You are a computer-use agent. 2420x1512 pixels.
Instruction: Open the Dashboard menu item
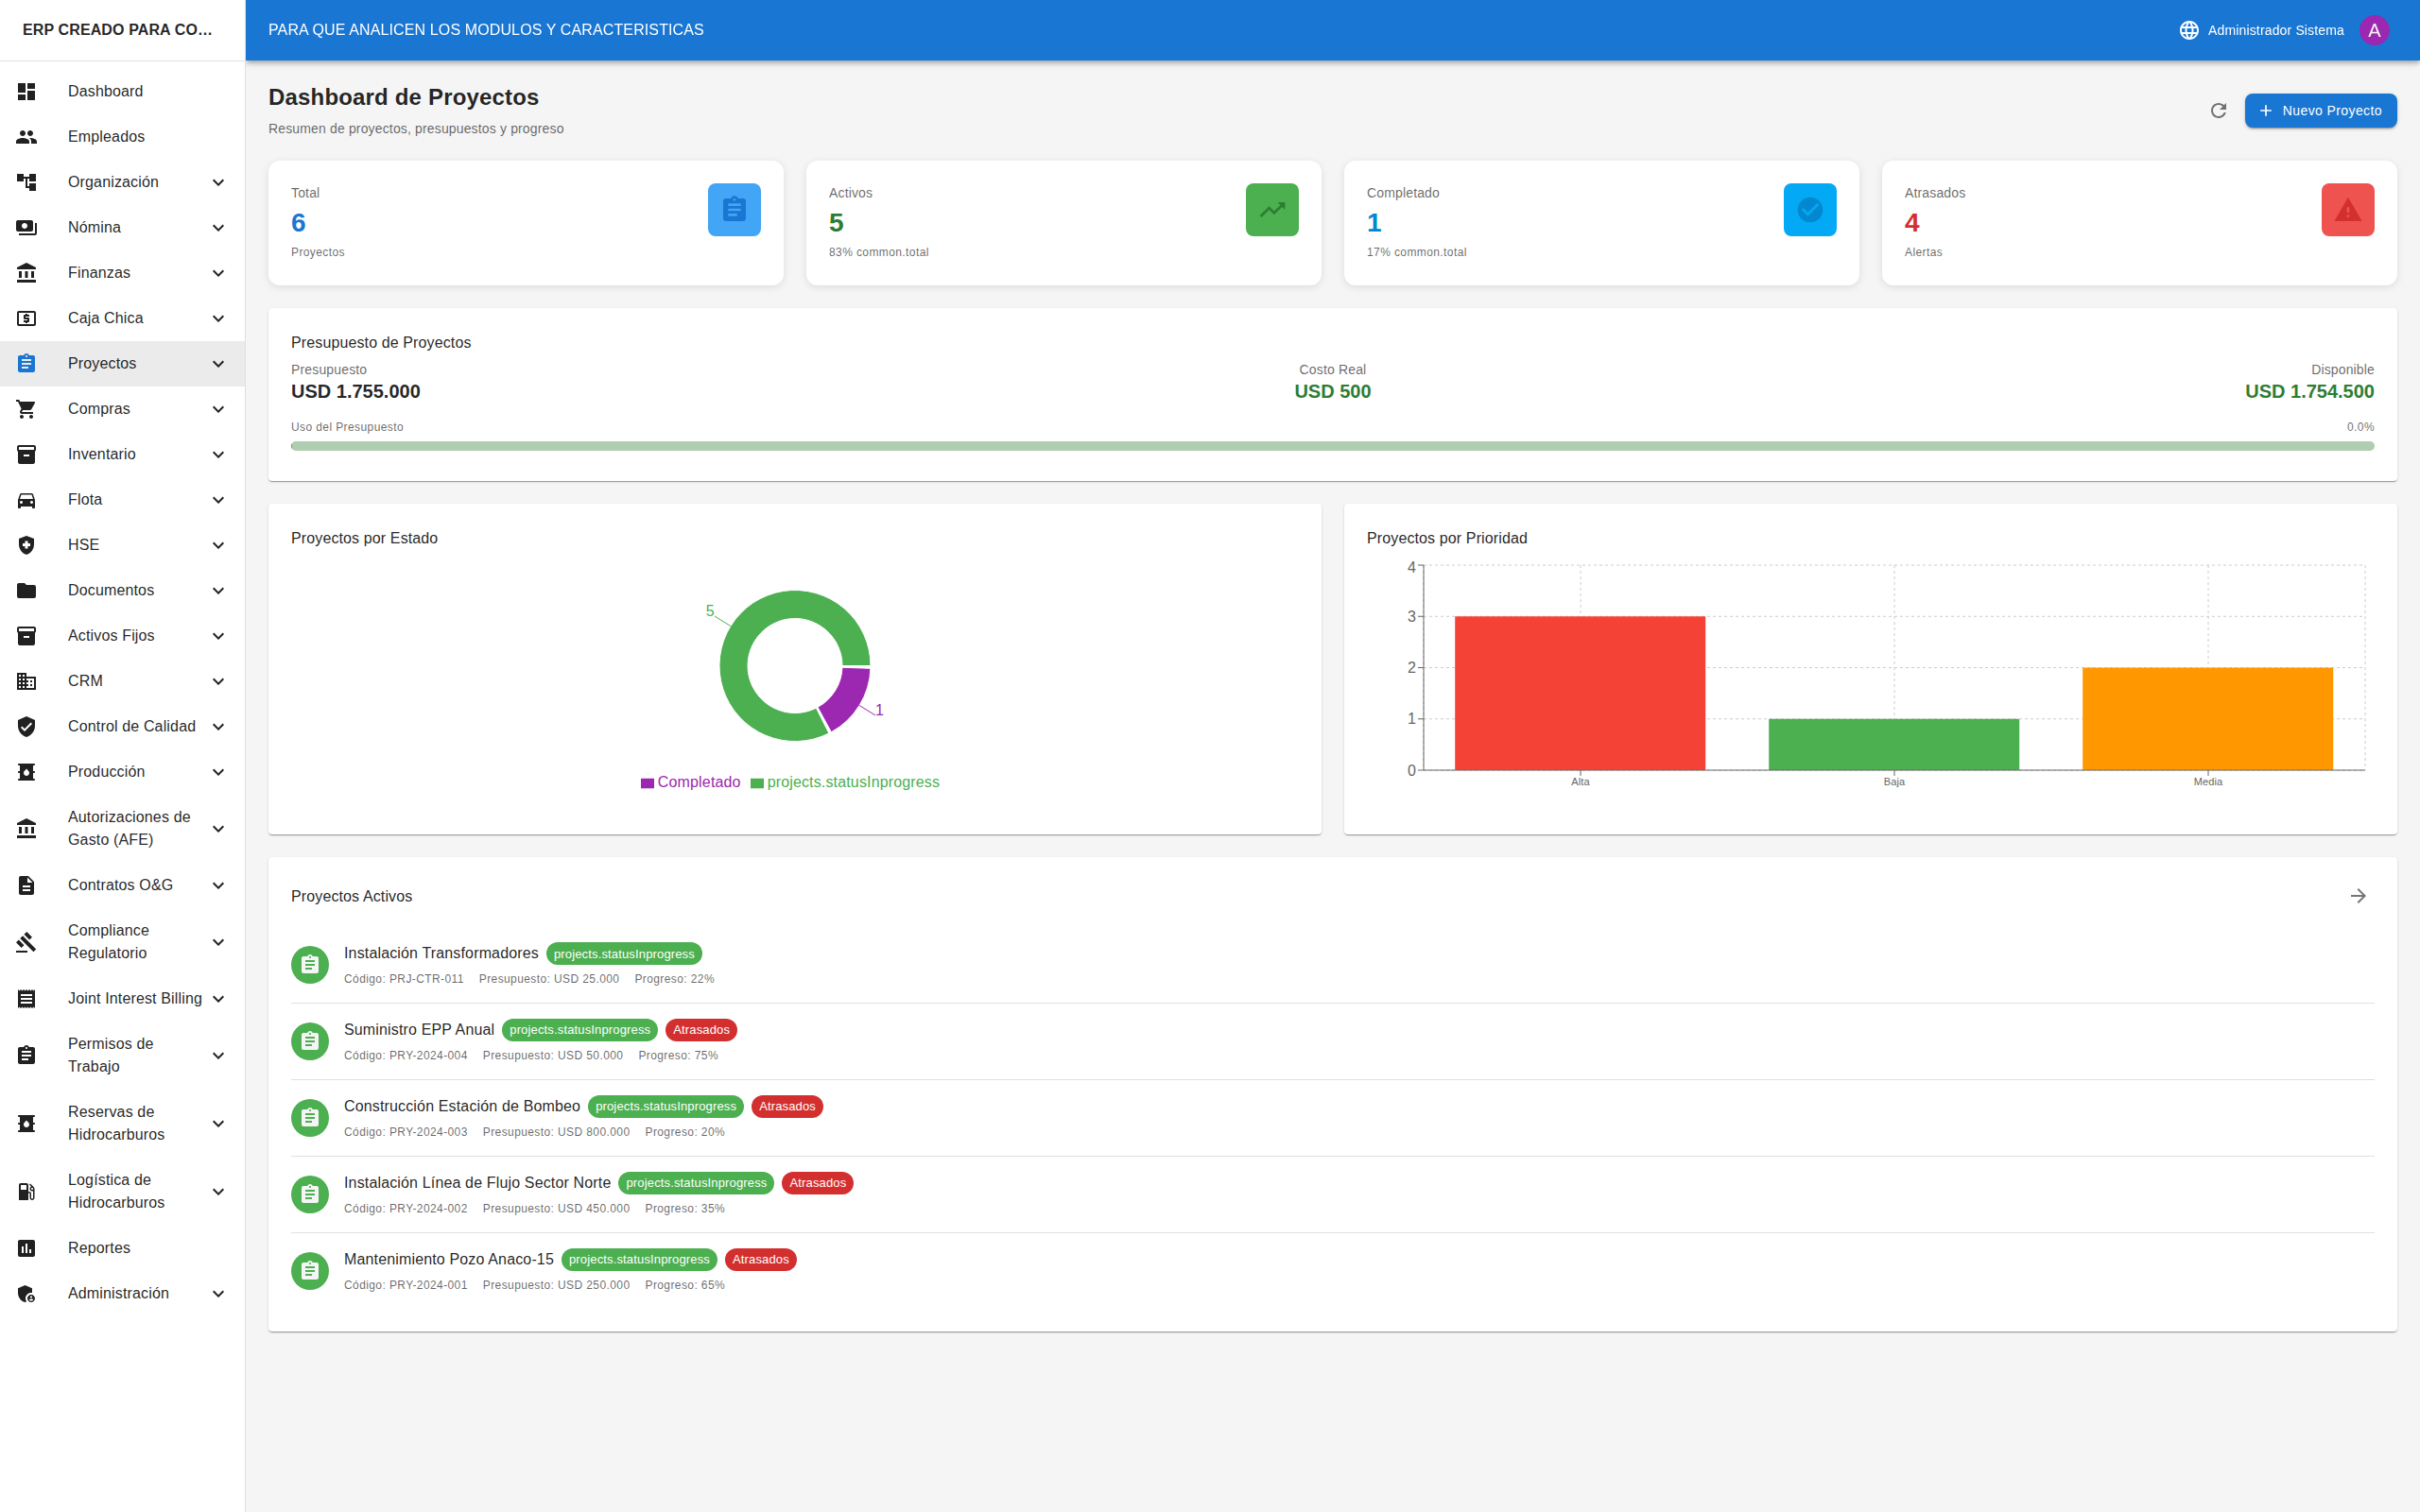106,90
